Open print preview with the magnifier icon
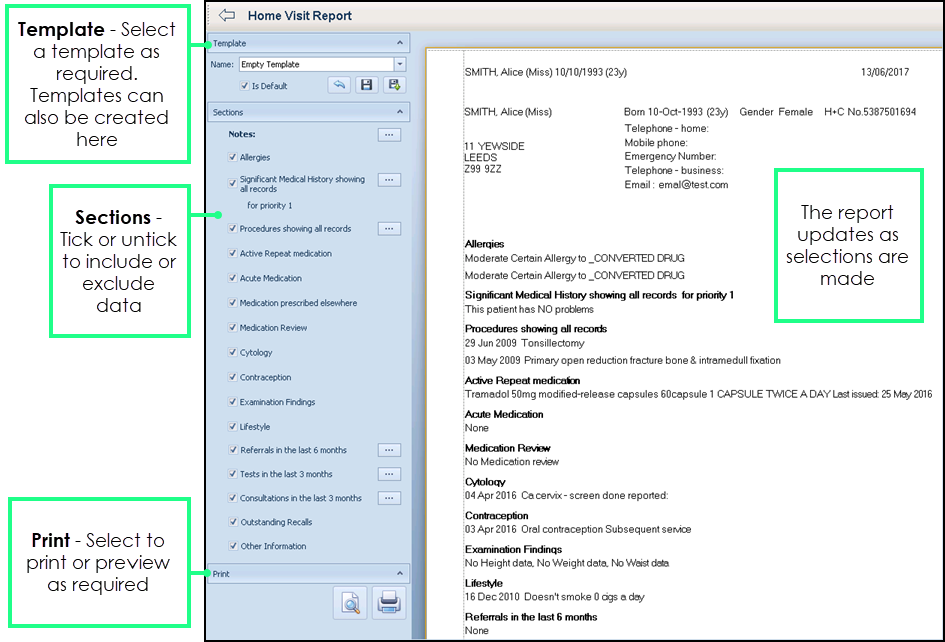Image resolution: width=945 pixels, height=642 pixels. (350, 603)
